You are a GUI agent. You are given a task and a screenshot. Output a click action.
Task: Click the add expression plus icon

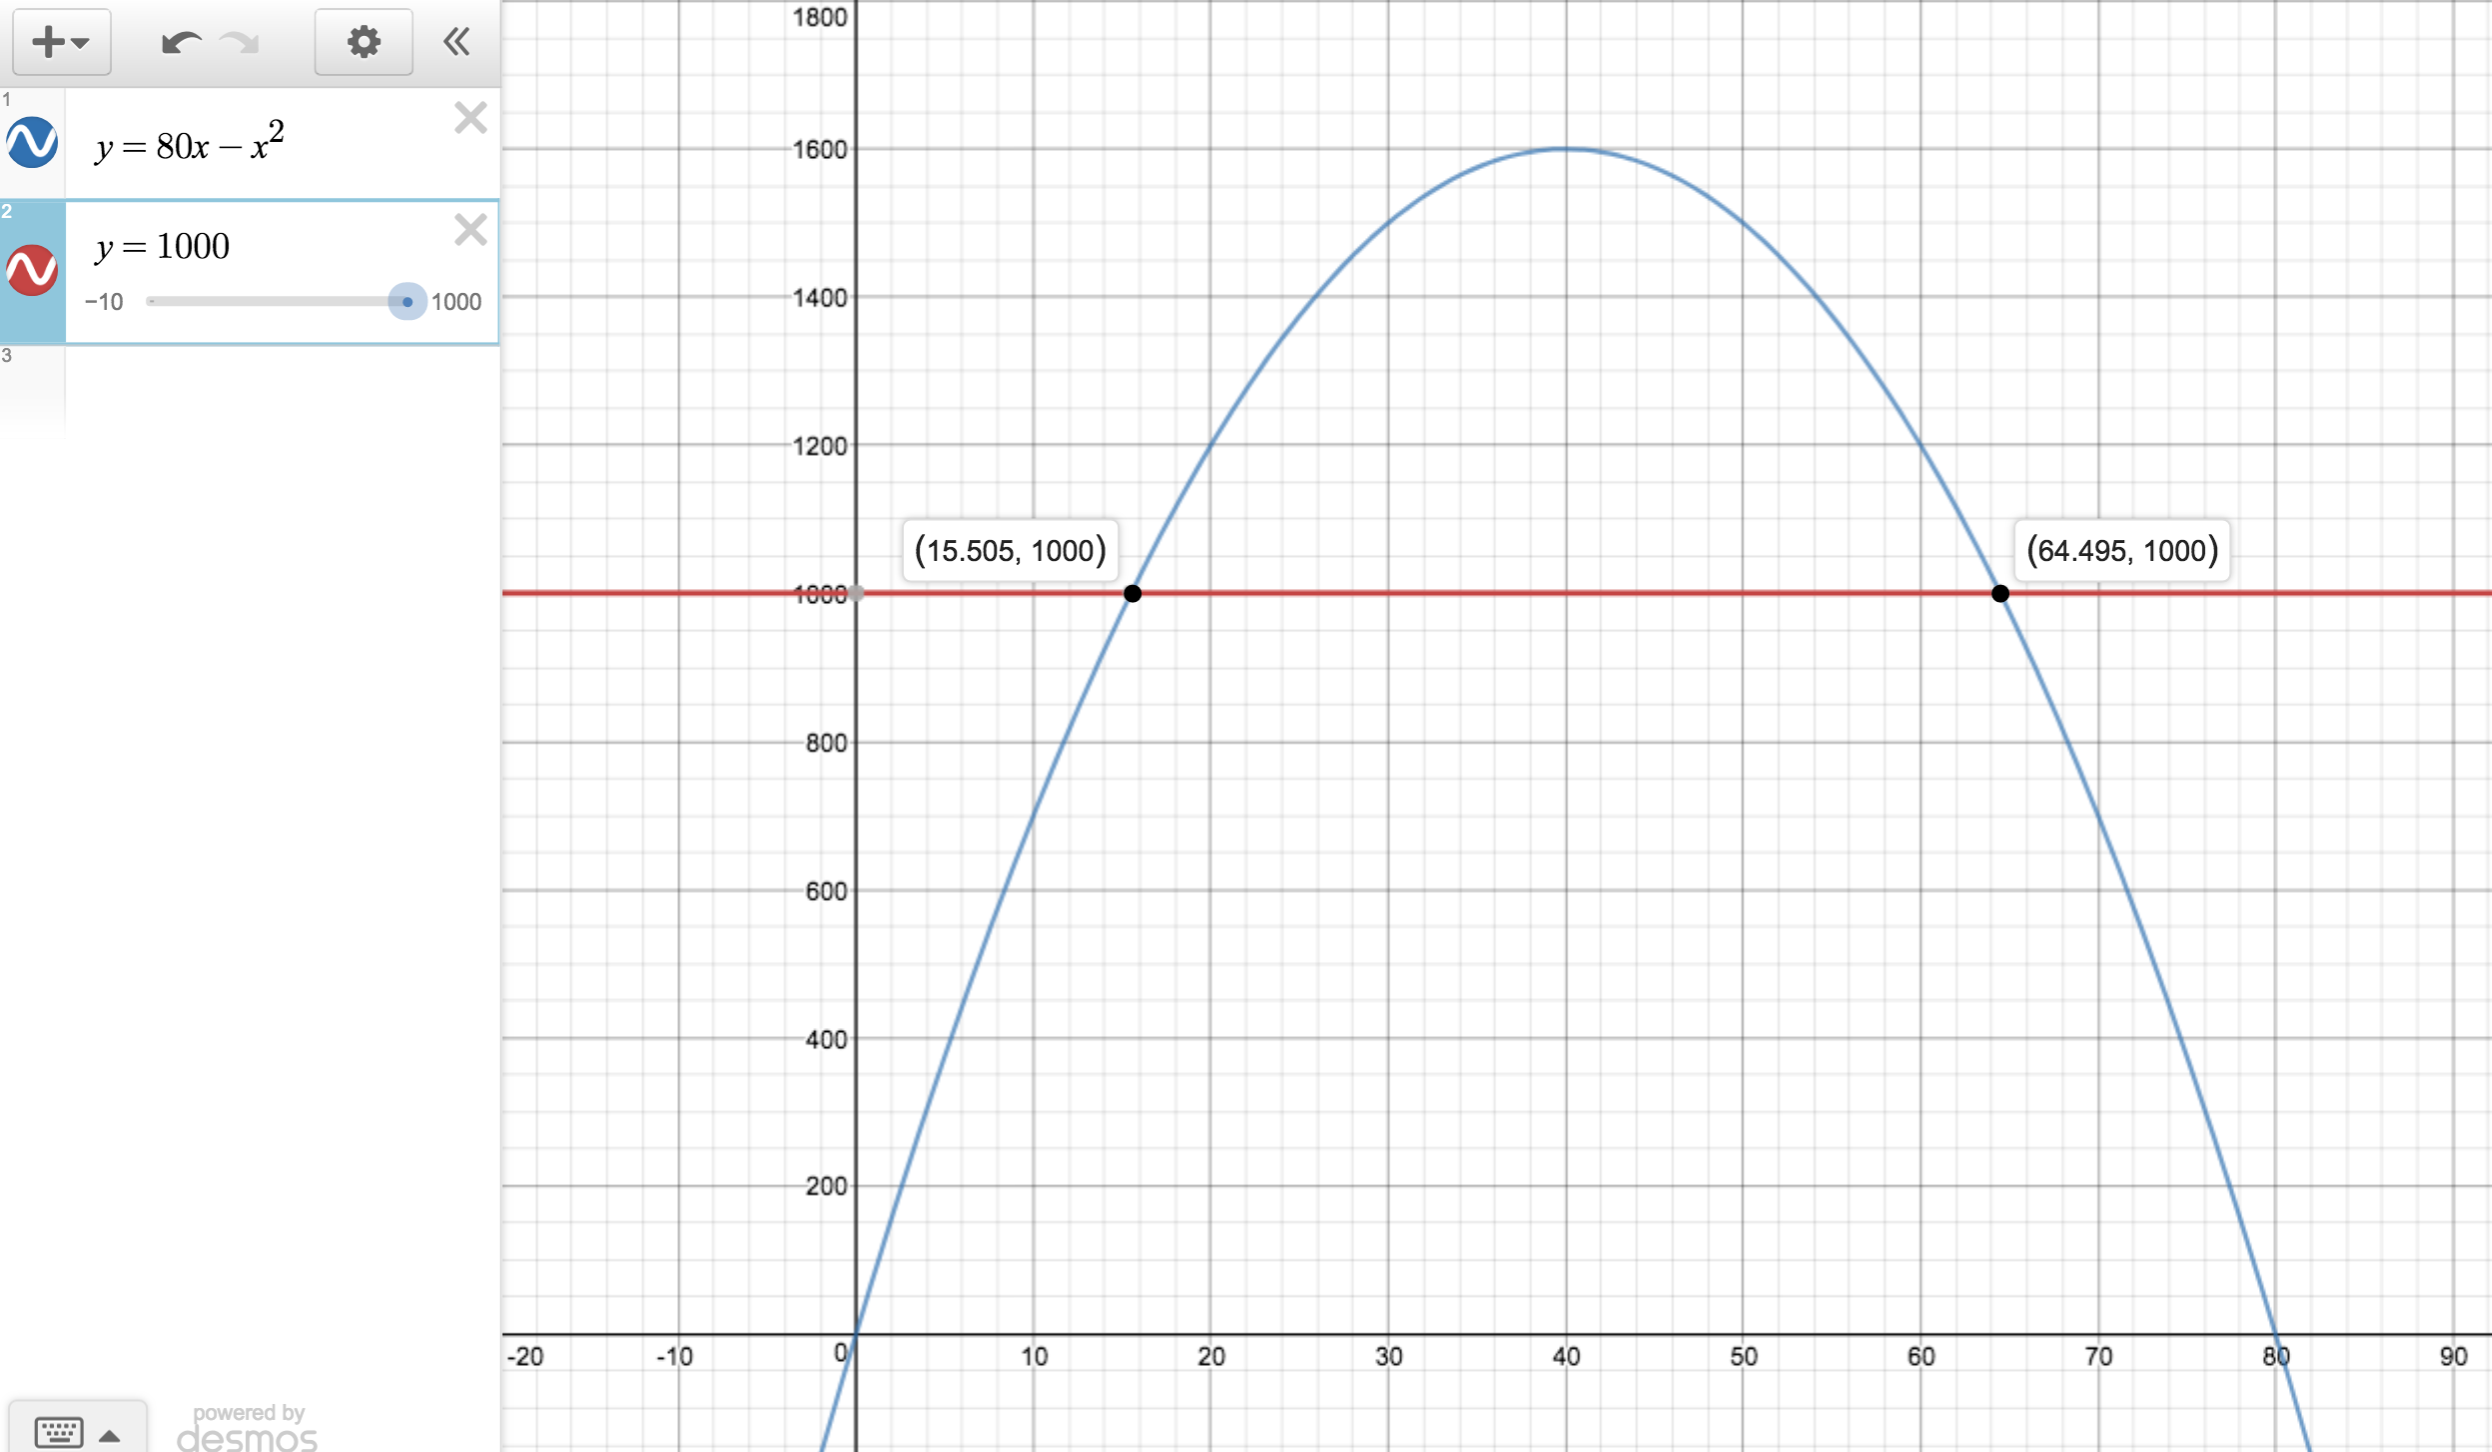[47, 42]
